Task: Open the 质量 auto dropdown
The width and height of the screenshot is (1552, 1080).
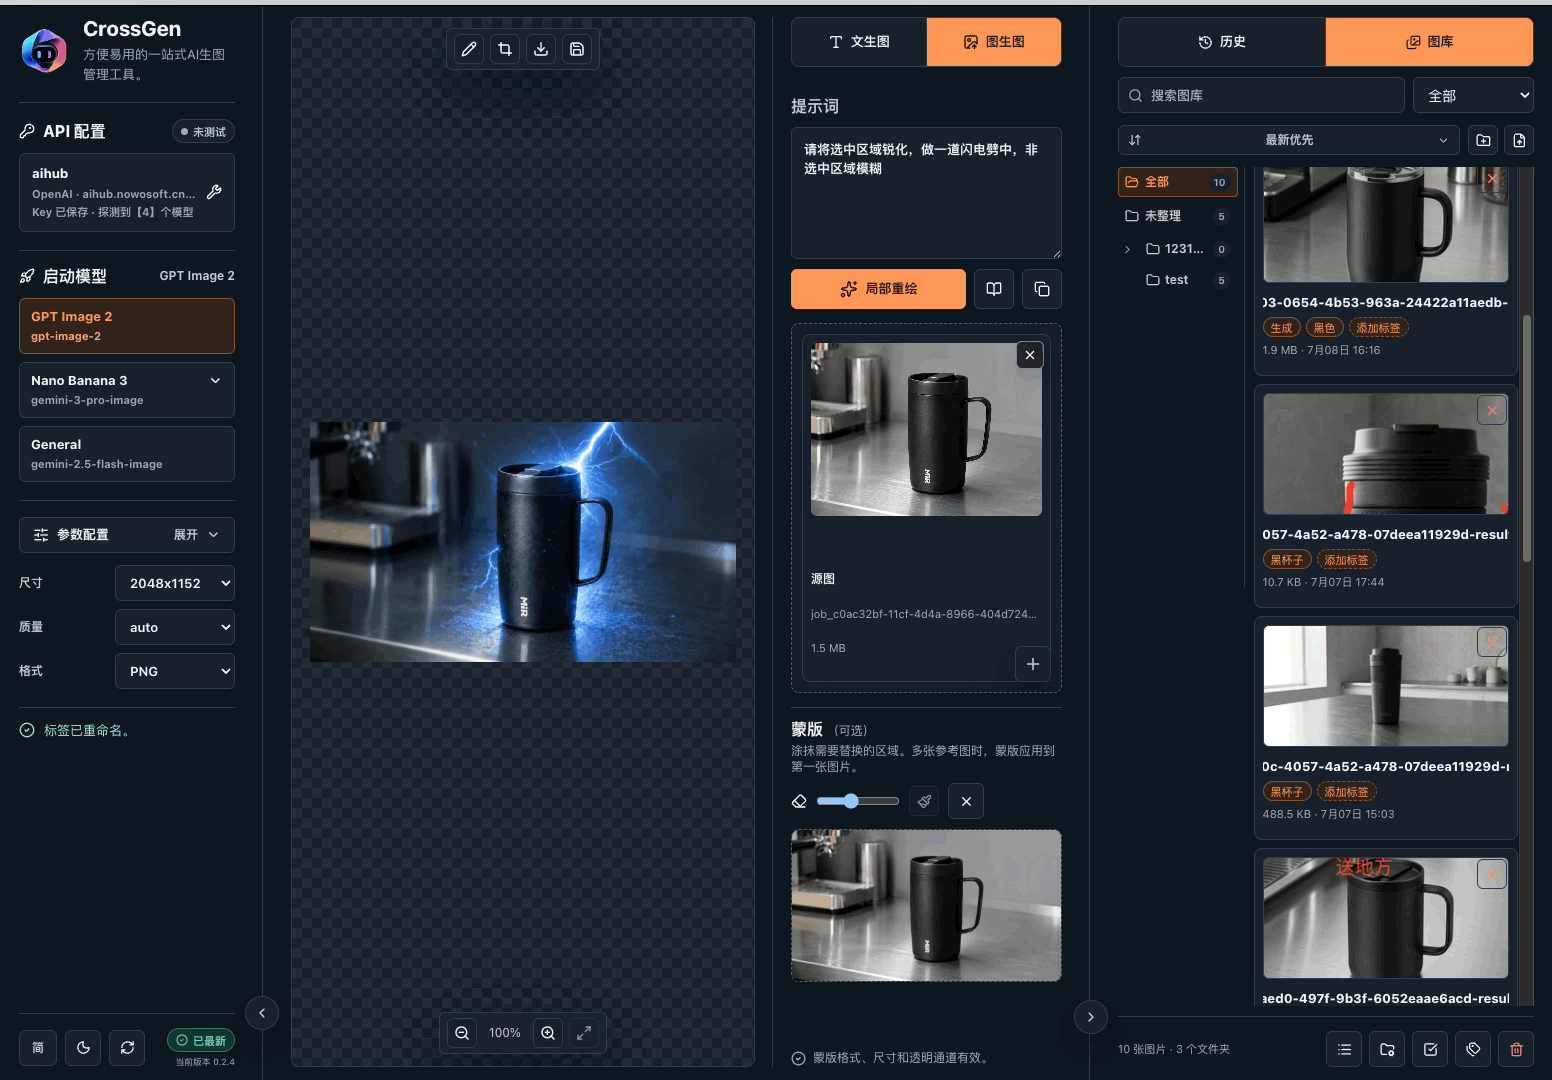Action: (x=175, y=627)
